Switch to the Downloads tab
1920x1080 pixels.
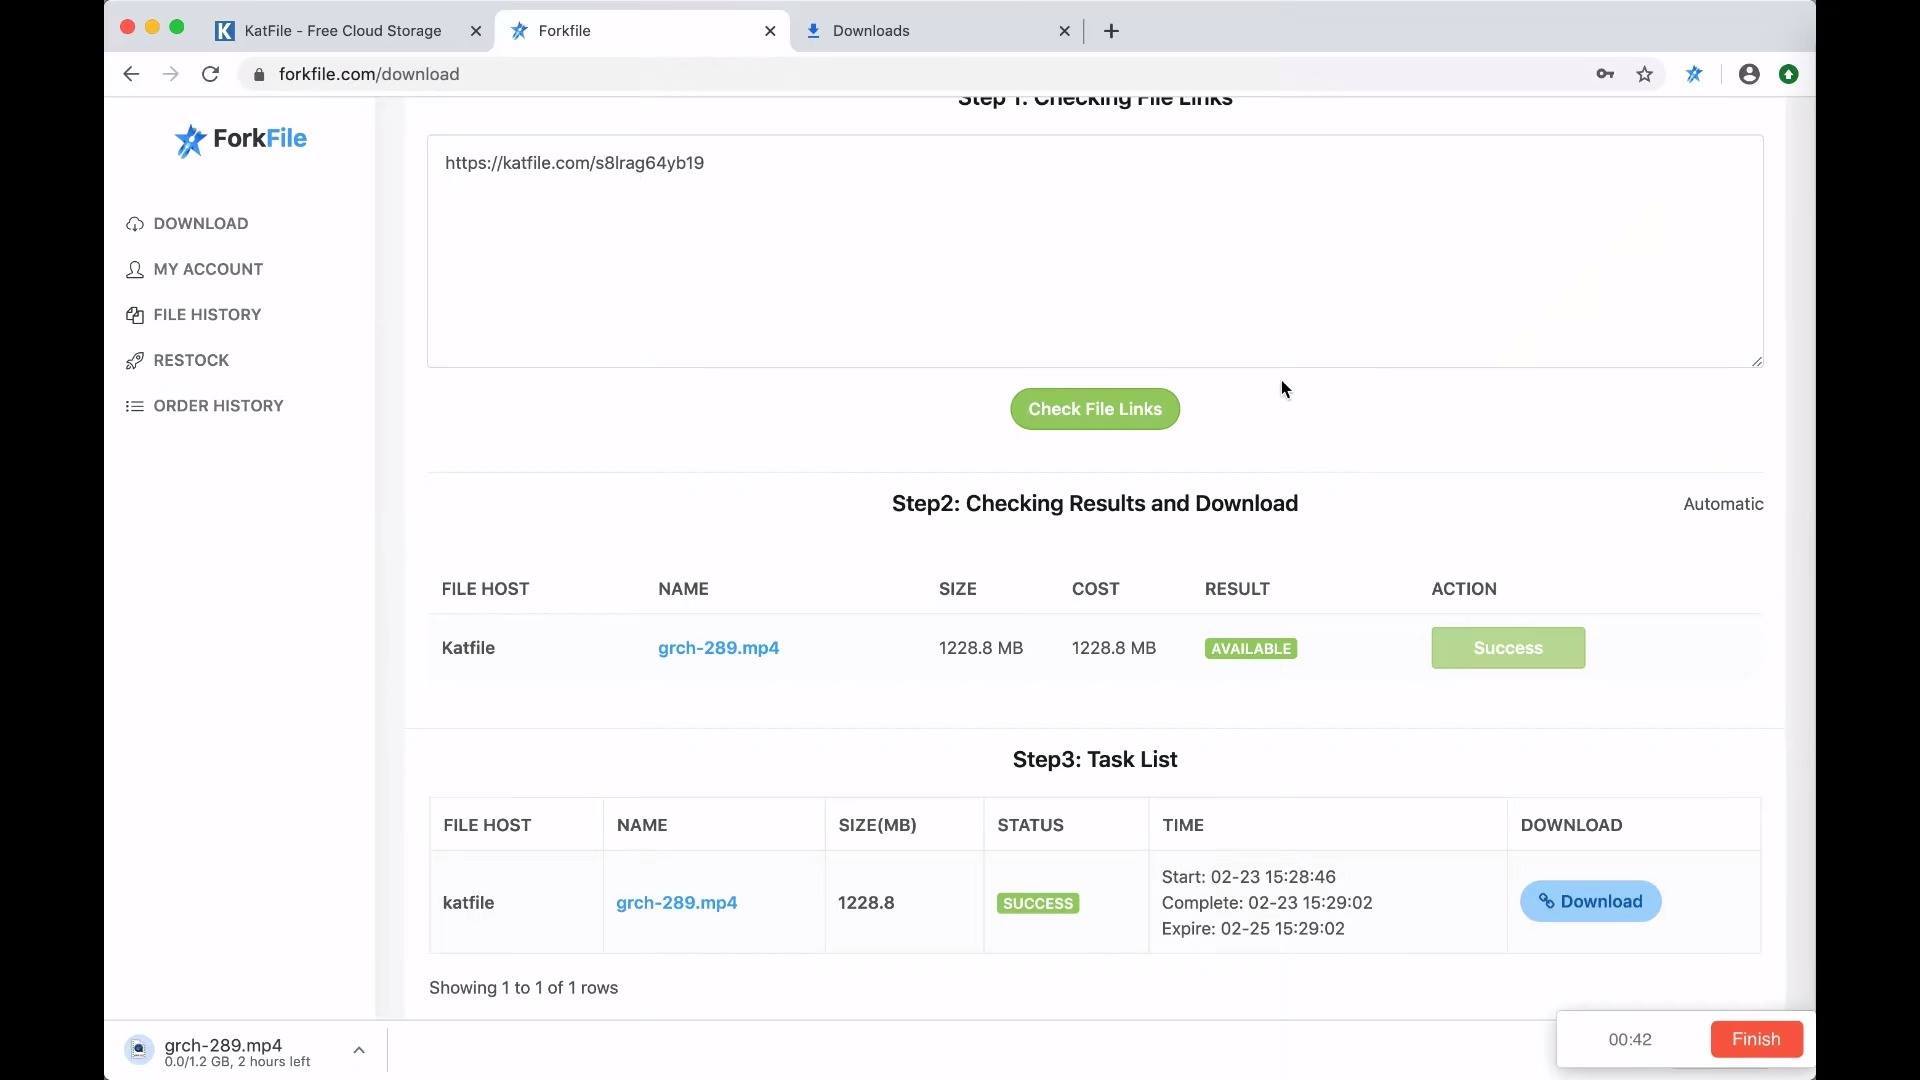[x=937, y=31]
